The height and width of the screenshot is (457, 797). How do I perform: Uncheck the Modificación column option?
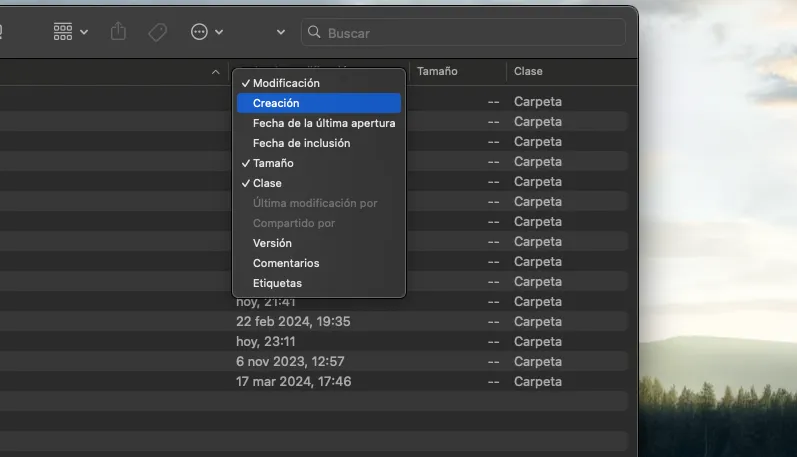[x=286, y=83]
